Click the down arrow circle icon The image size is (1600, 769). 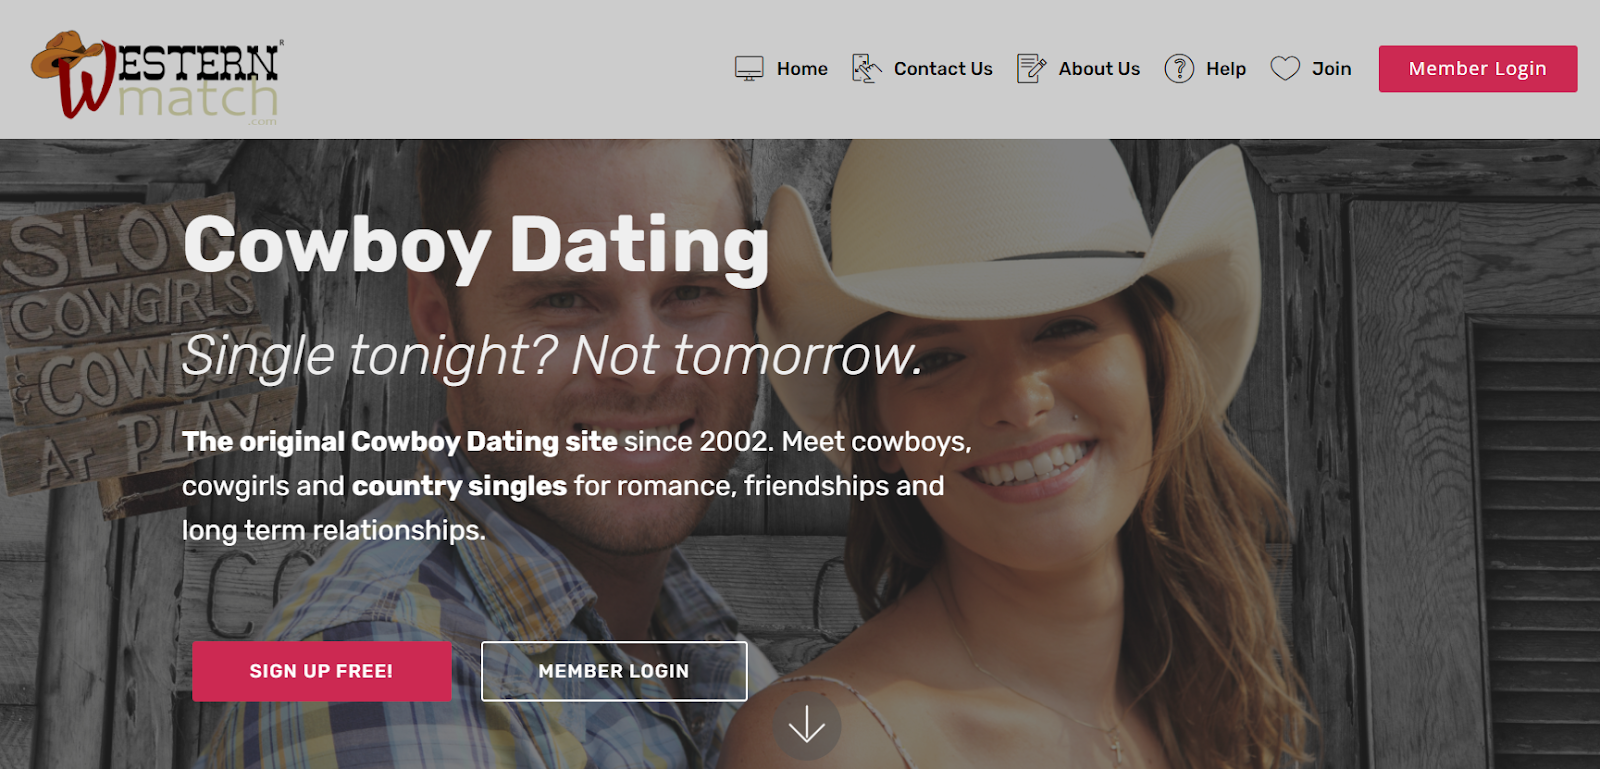coord(806,725)
